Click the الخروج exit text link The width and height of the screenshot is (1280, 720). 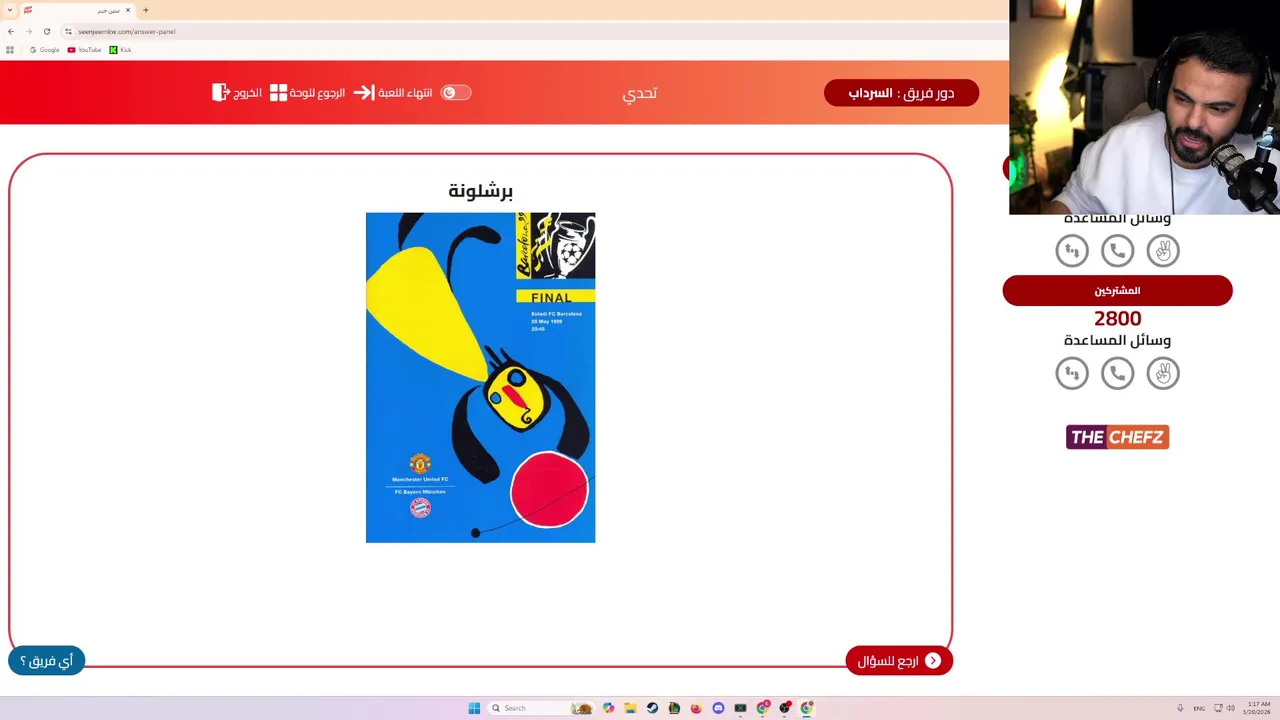pos(247,92)
